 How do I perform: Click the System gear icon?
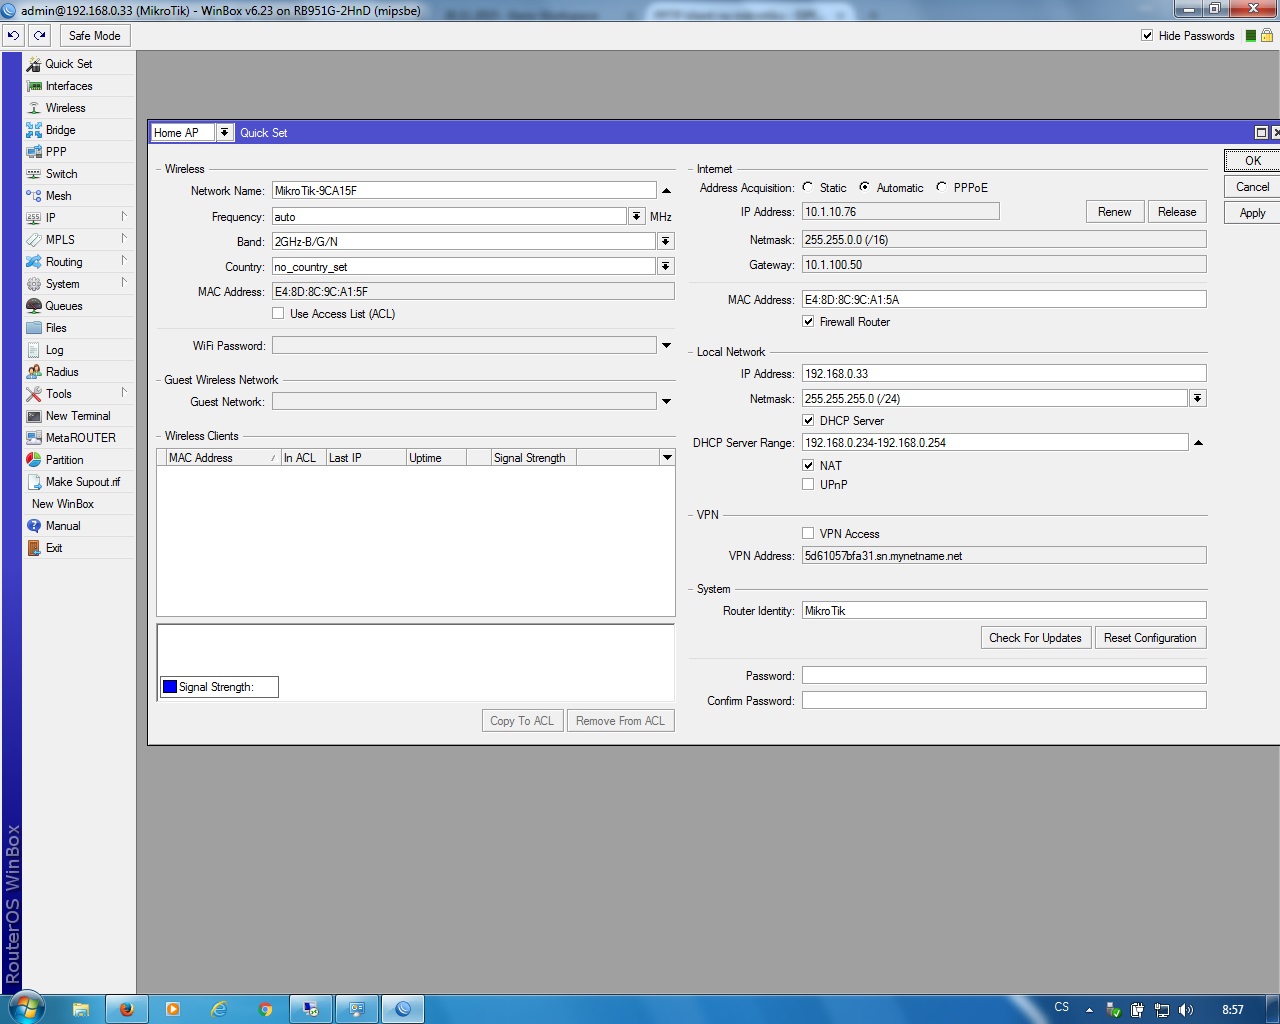click(34, 284)
